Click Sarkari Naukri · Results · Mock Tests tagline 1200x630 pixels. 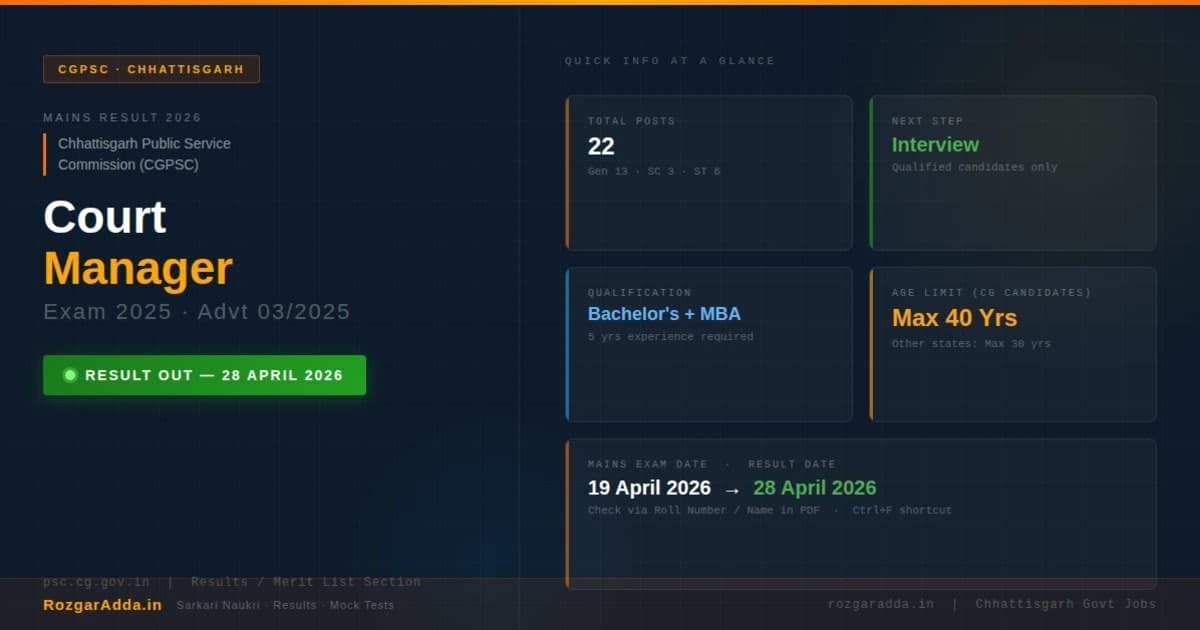285,605
